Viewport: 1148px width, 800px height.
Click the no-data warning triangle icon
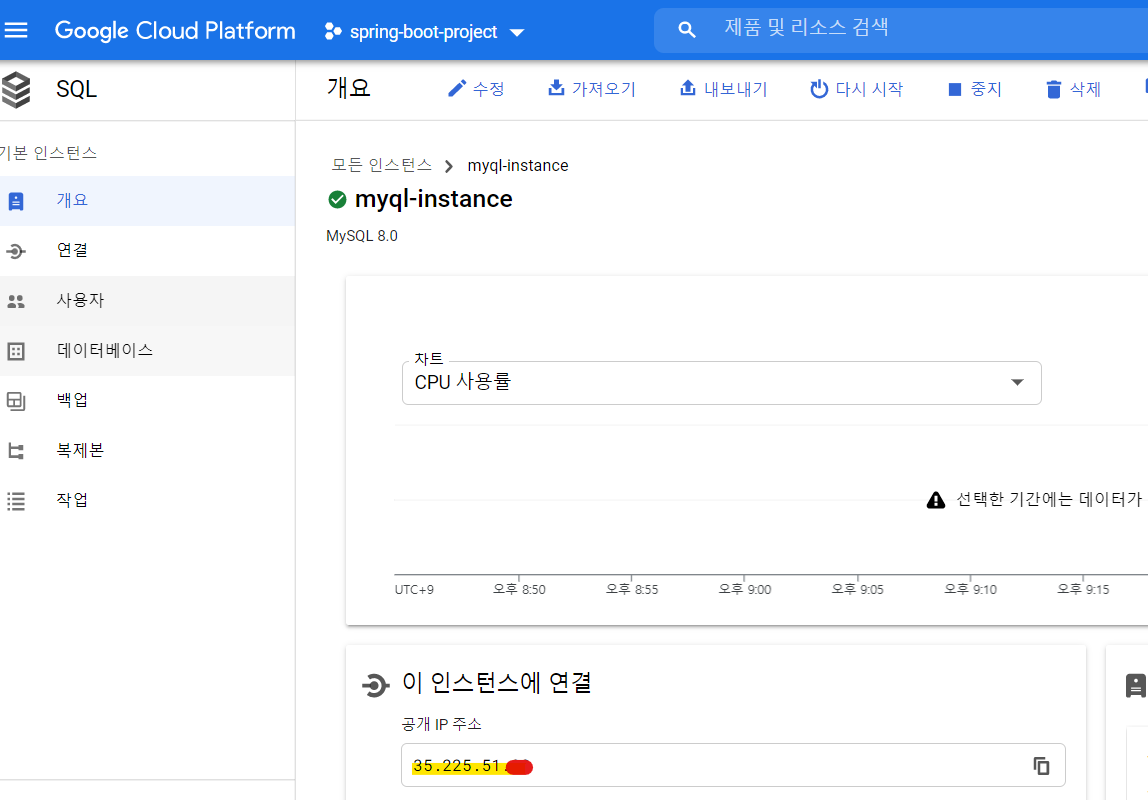936,500
